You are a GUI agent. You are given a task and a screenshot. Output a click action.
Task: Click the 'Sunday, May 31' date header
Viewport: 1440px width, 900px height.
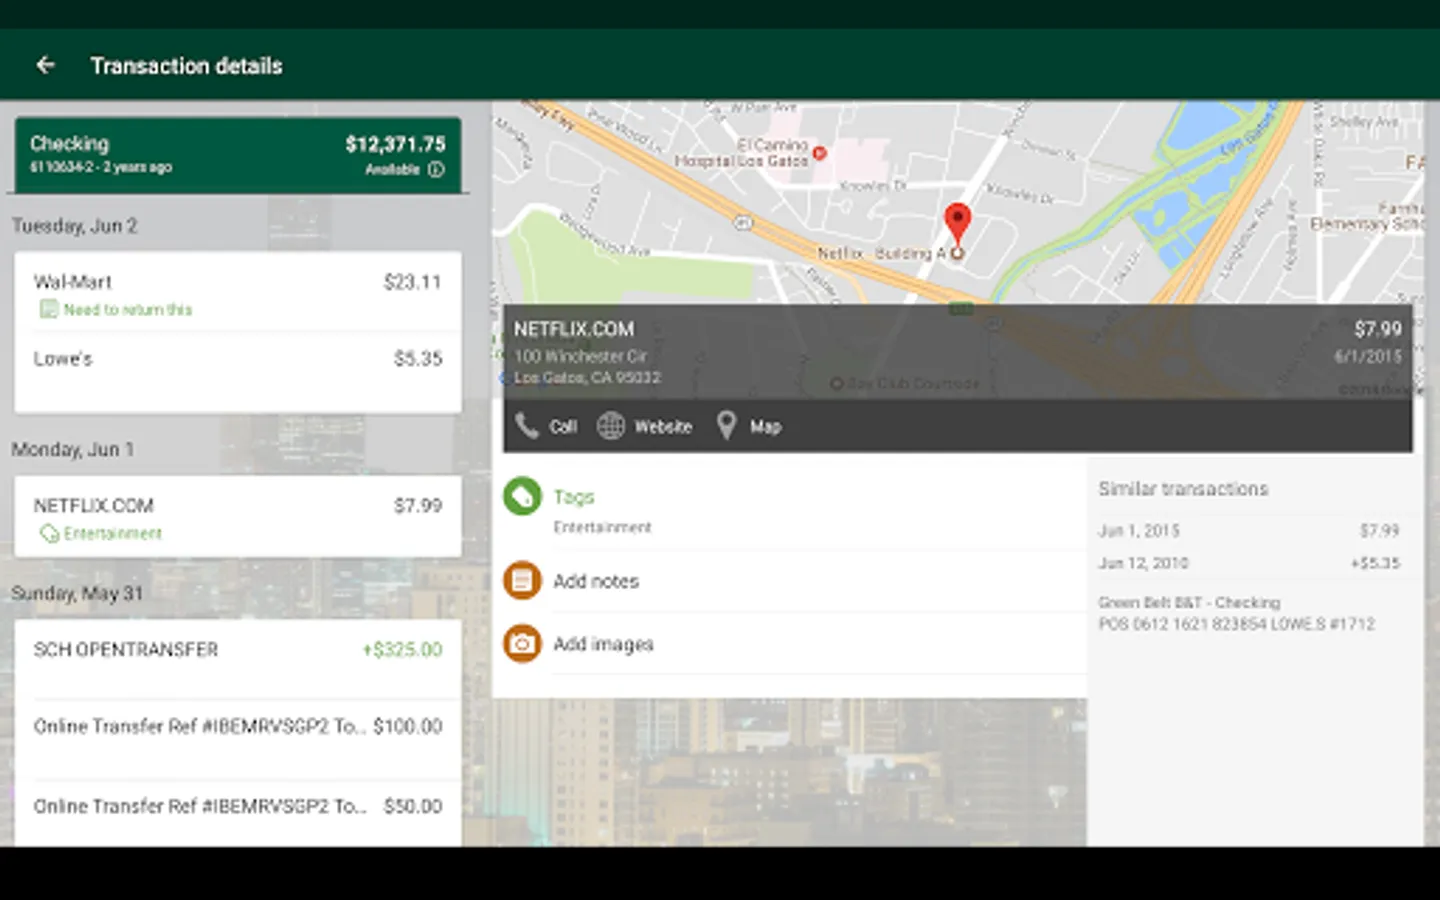(77, 593)
